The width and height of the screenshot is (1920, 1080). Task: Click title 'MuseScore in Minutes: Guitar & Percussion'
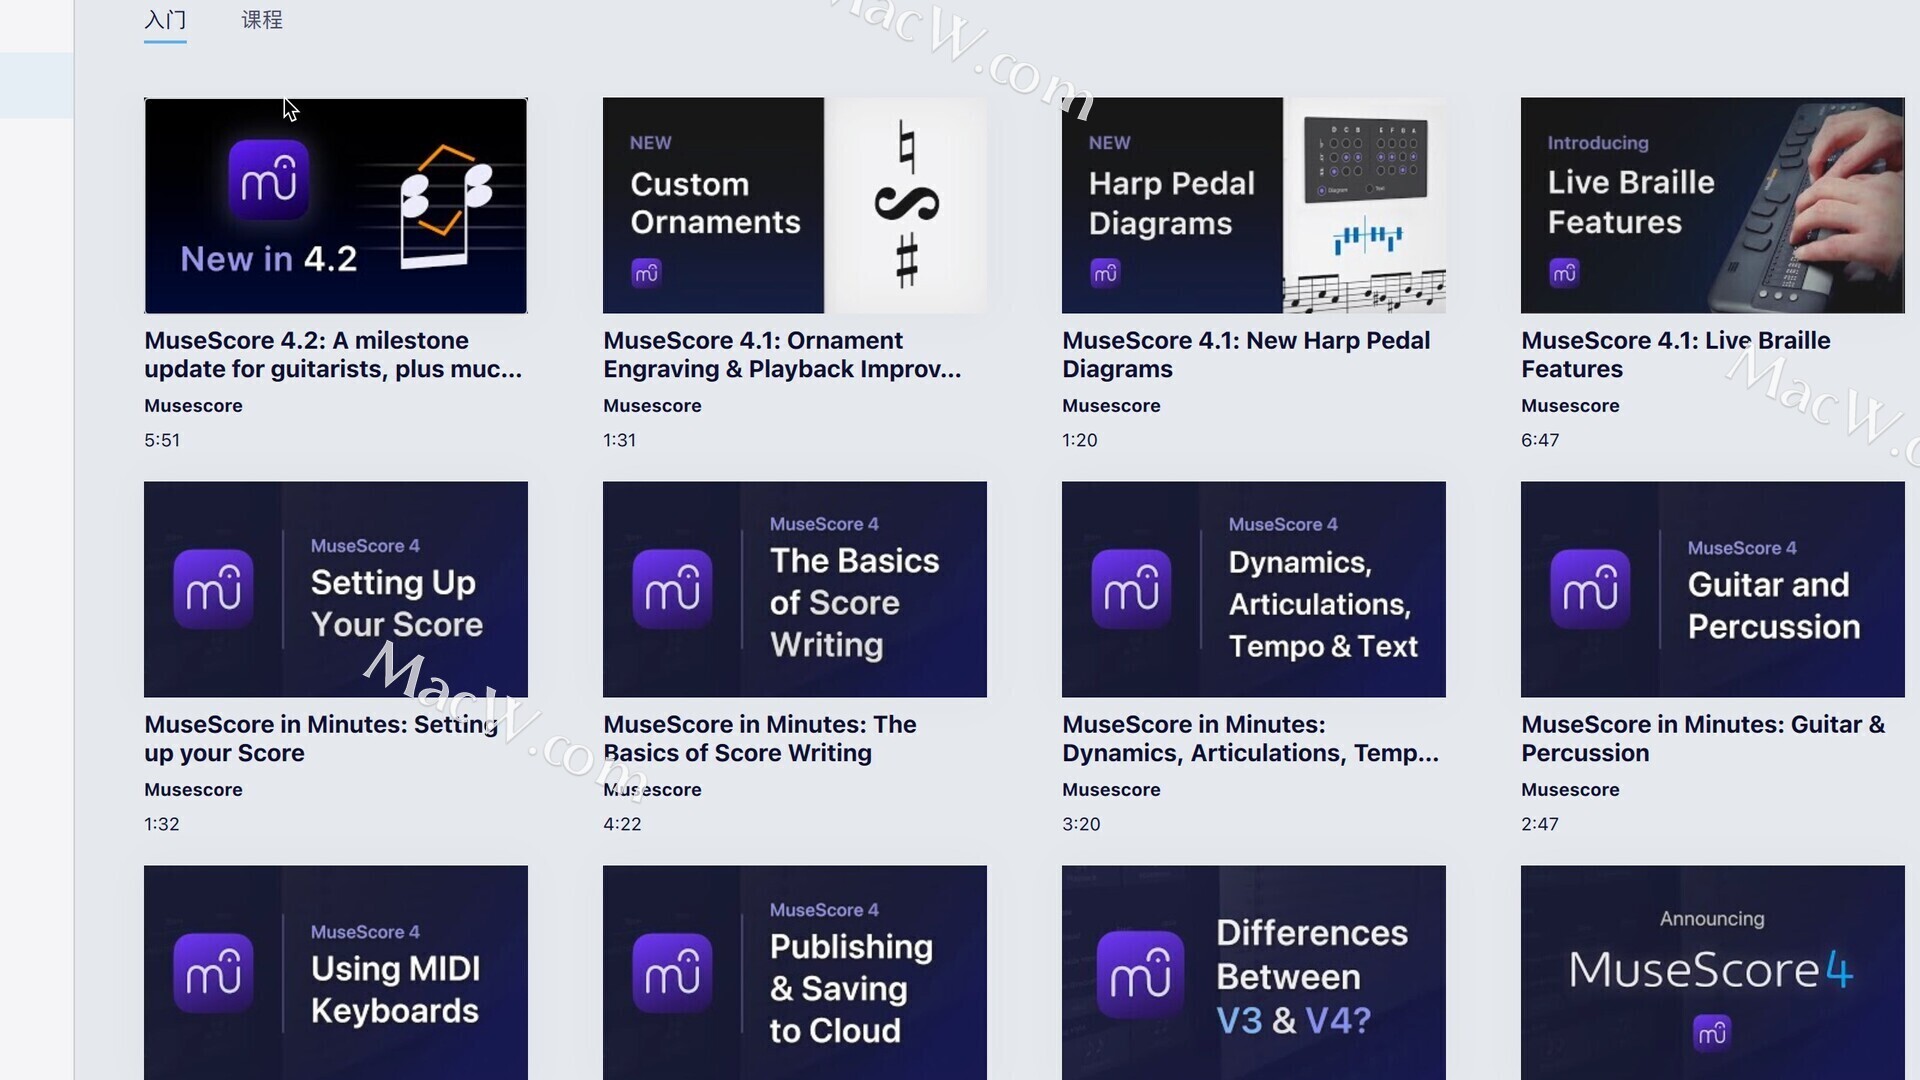point(1703,739)
